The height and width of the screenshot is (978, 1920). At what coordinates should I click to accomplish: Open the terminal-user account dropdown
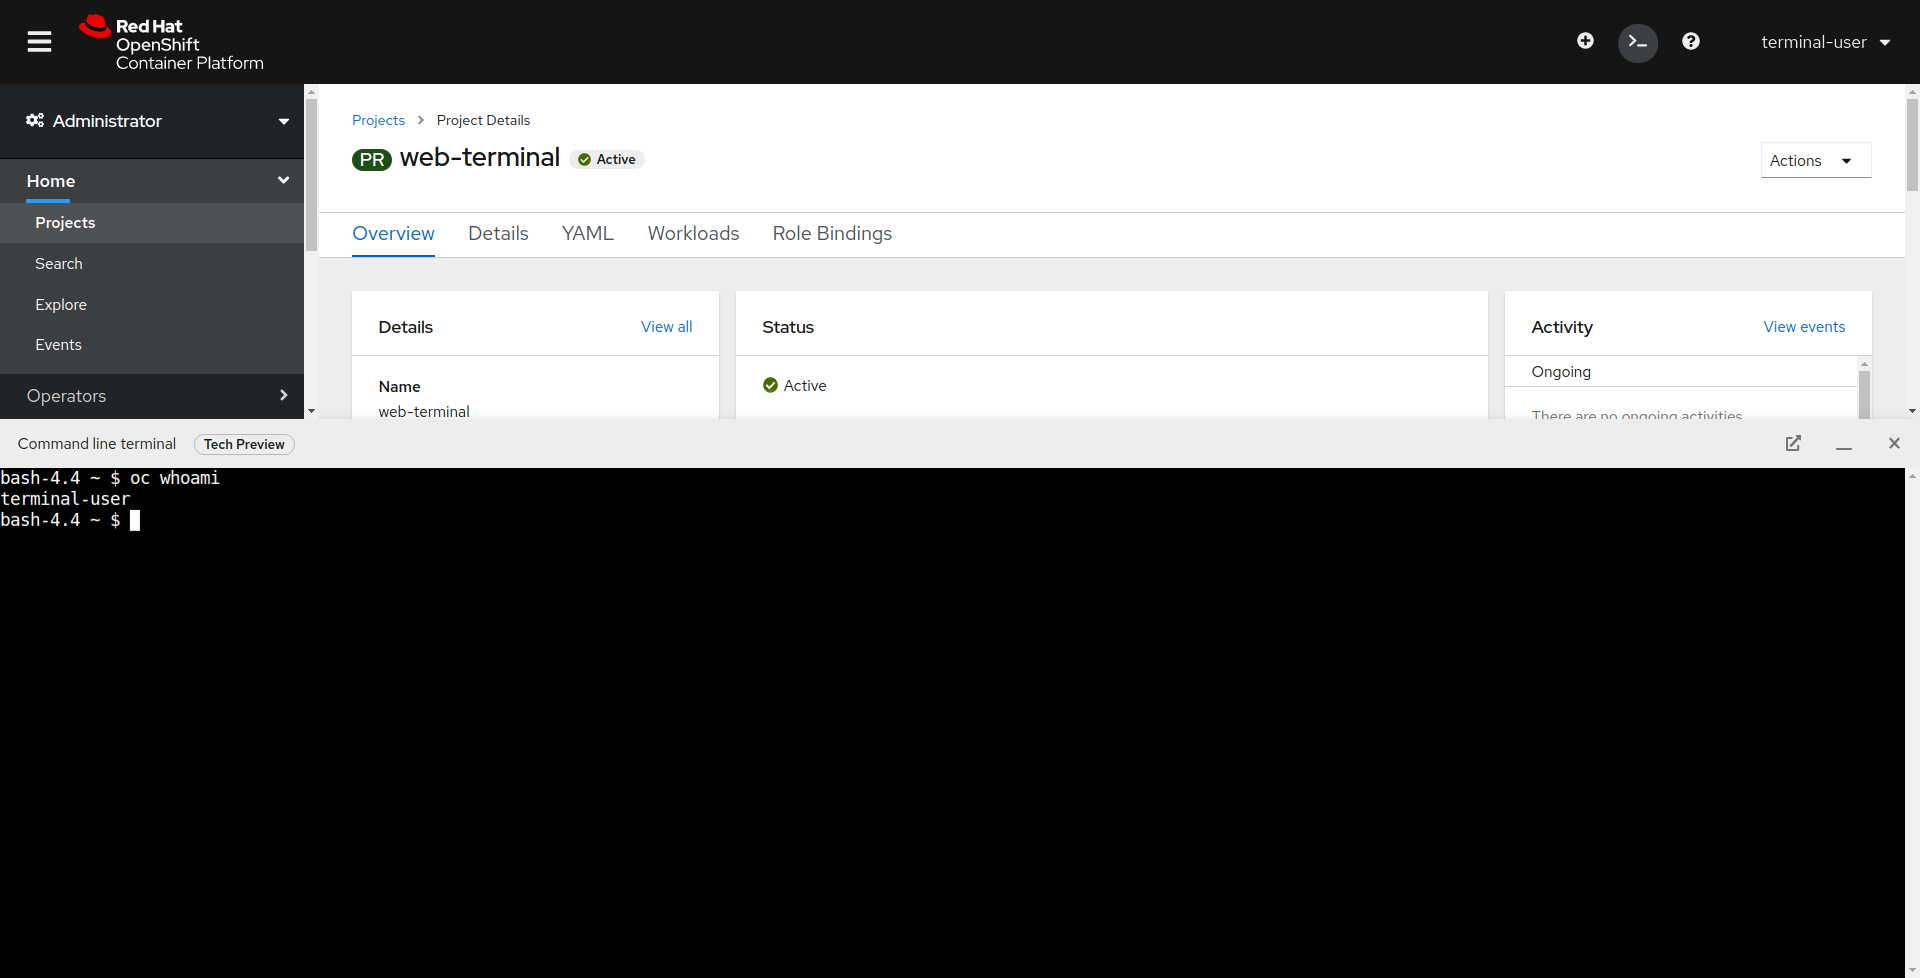tap(1826, 42)
